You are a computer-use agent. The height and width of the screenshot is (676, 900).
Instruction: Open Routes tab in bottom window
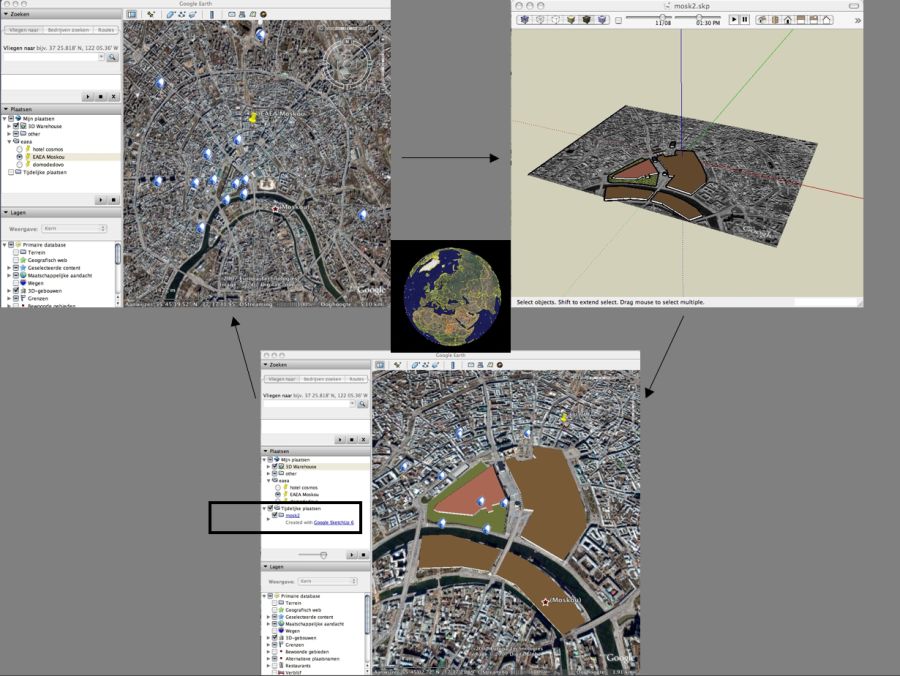[356, 379]
